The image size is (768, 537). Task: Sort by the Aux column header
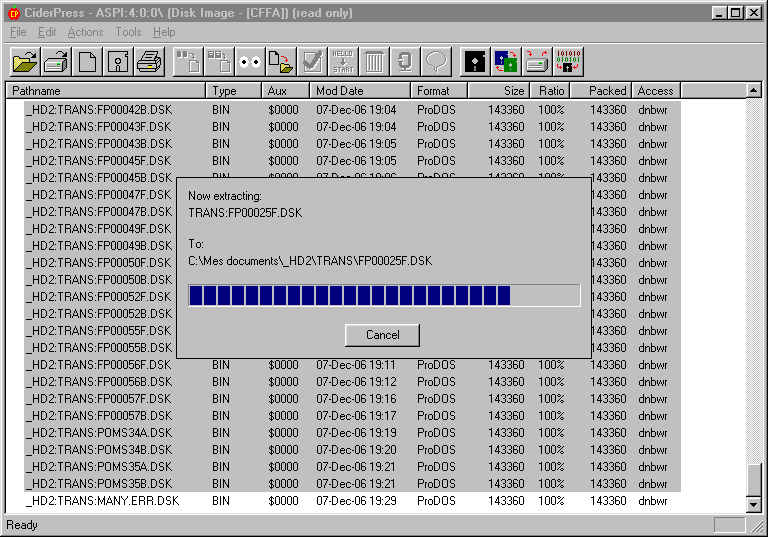click(x=286, y=91)
